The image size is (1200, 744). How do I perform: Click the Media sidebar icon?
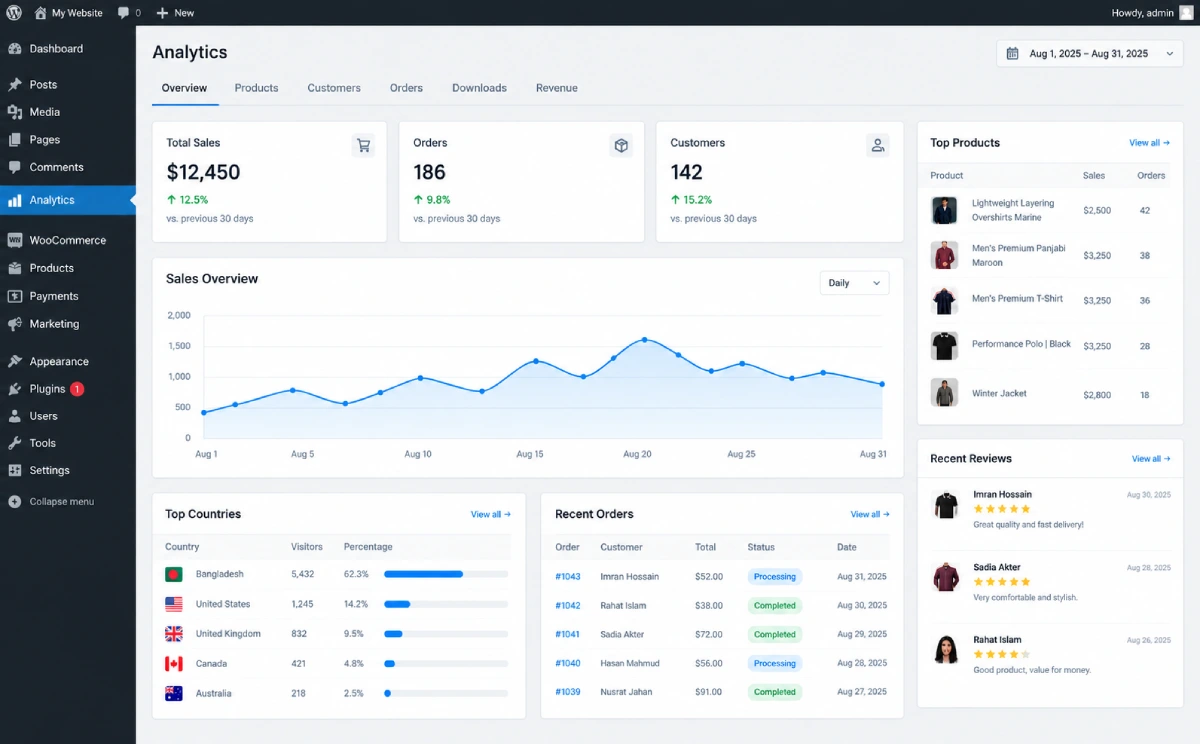tap(14, 112)
